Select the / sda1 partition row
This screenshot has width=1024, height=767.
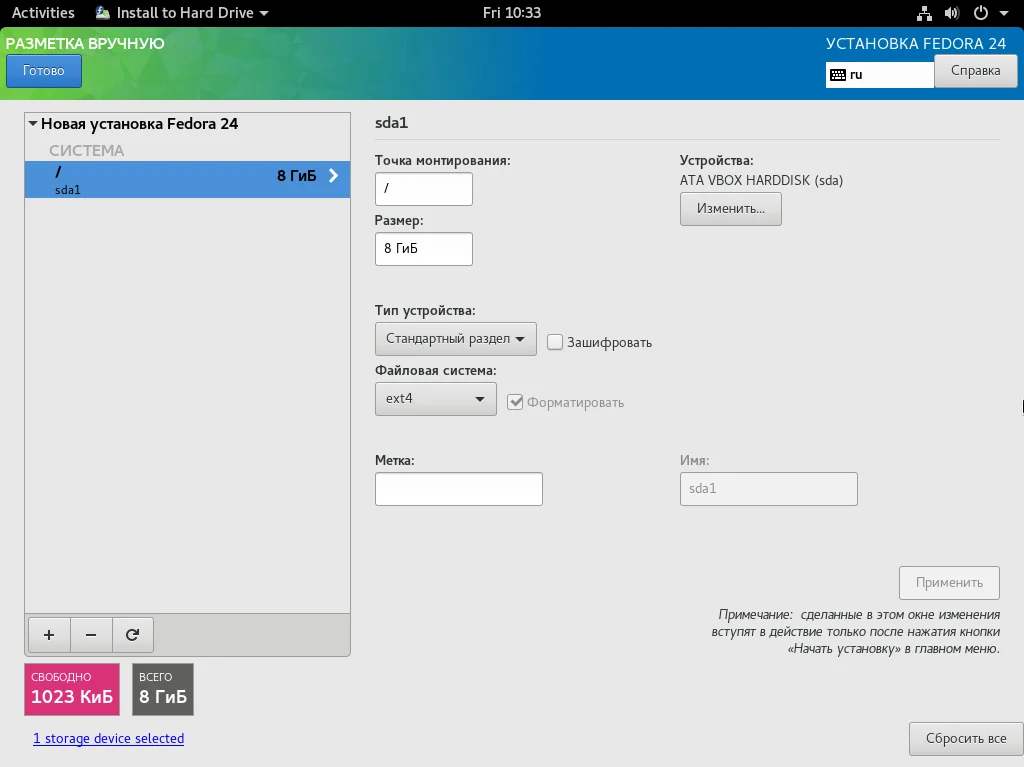(187, 180)
